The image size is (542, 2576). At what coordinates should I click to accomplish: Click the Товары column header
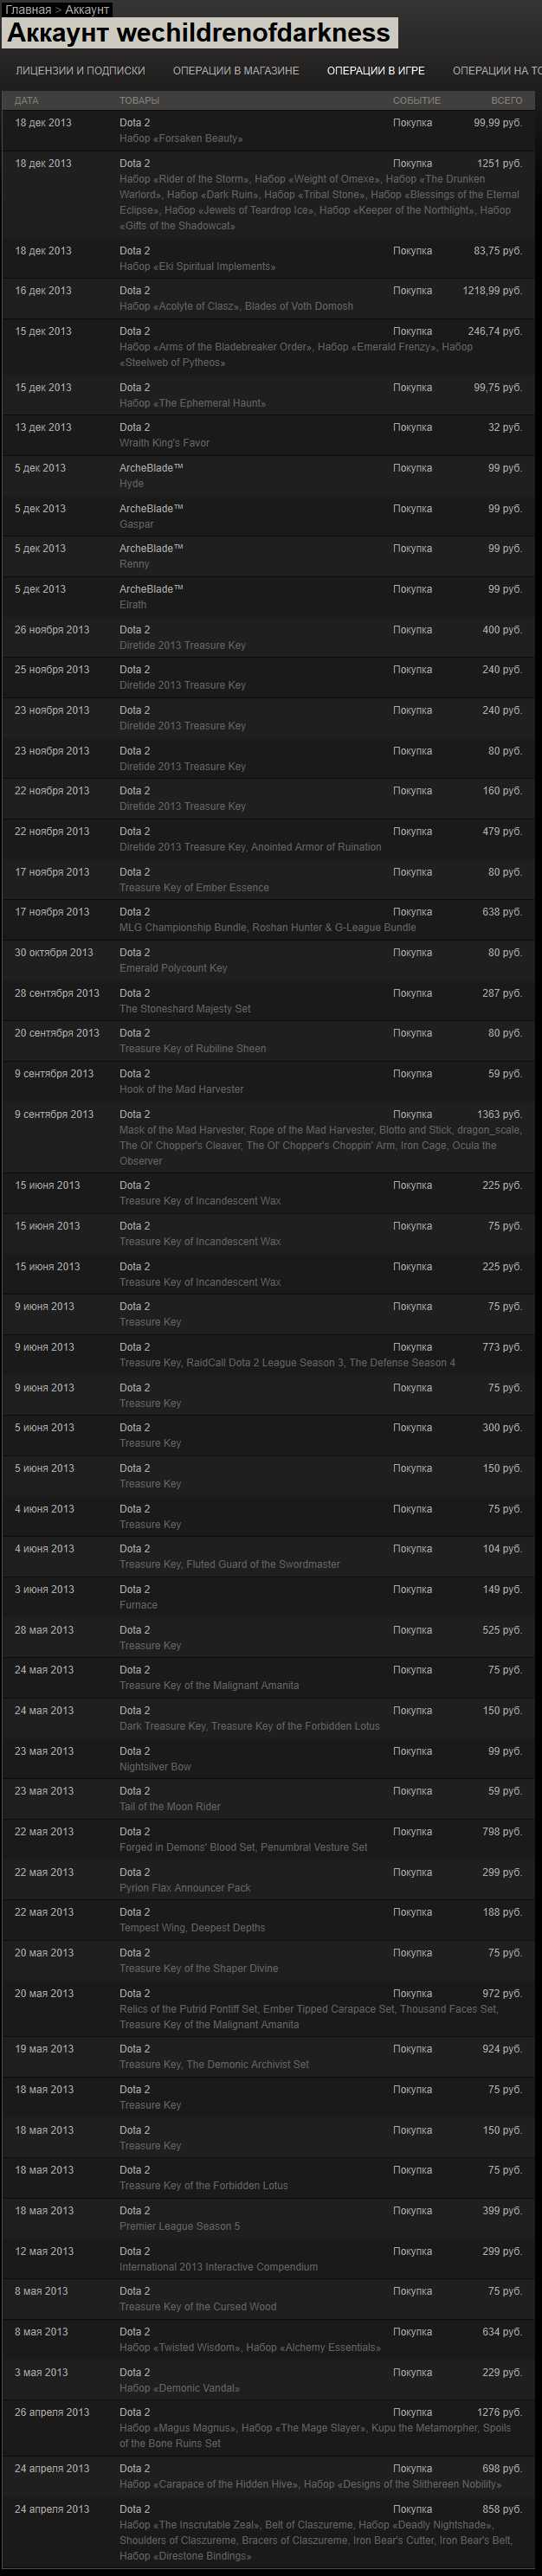coord(139,101)
